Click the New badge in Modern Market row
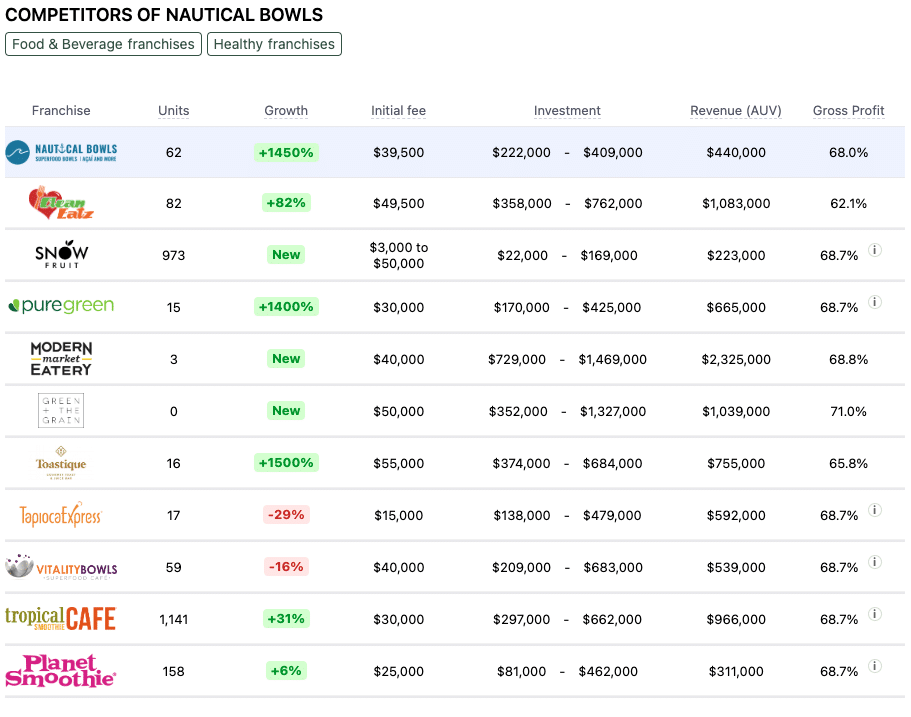Image resolution: width=911 pixels, height=717 pixels. (286, 358)
